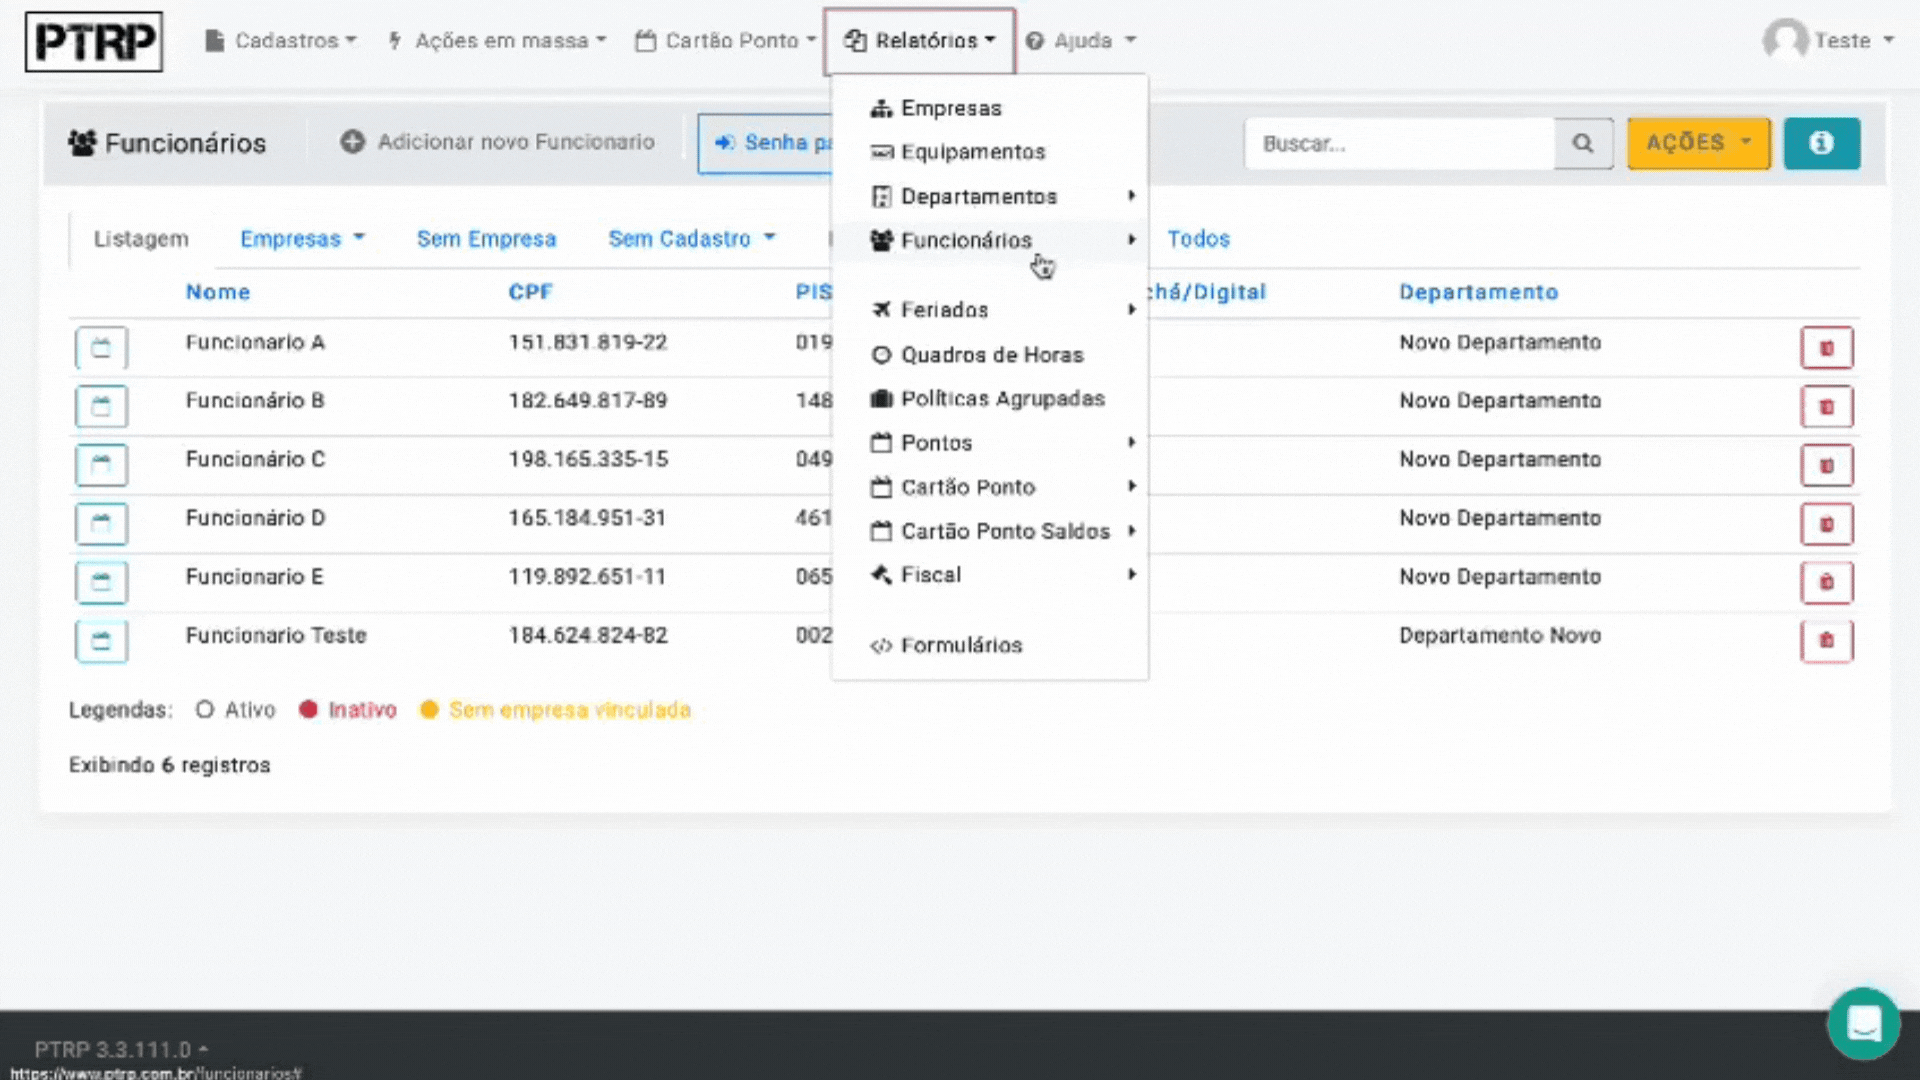
Task: Expand the Sem Cadastro dropdown
Action: click(x=691, y=239)
